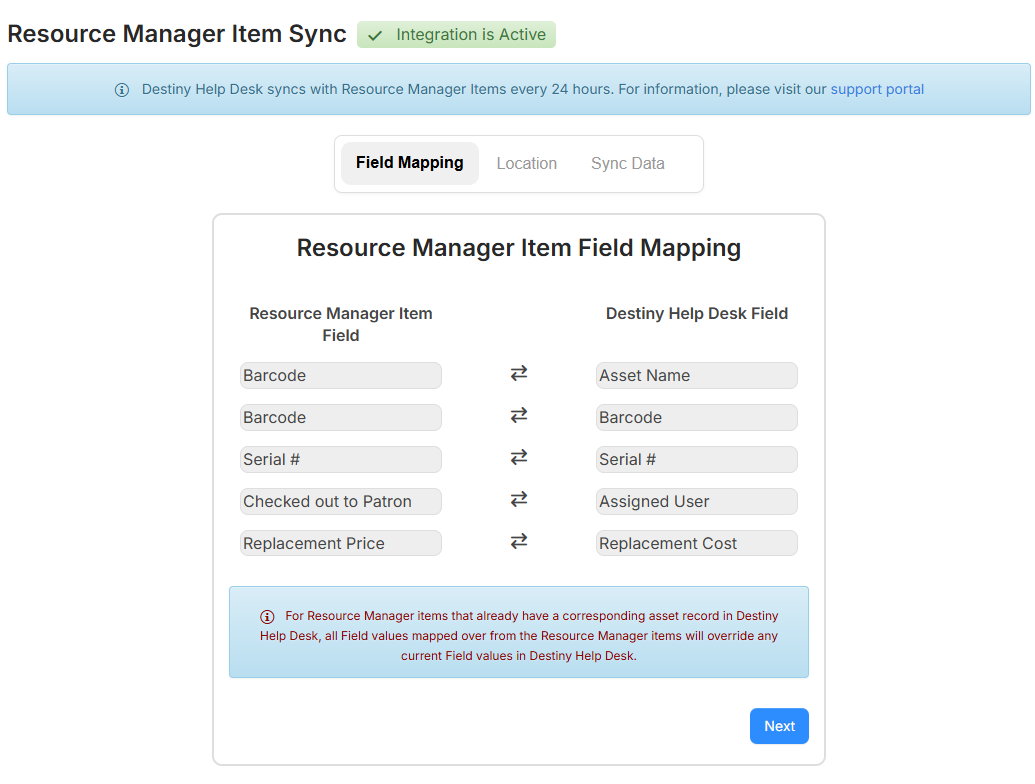Select the Asset Name help desk field

[x=696, y=376]
